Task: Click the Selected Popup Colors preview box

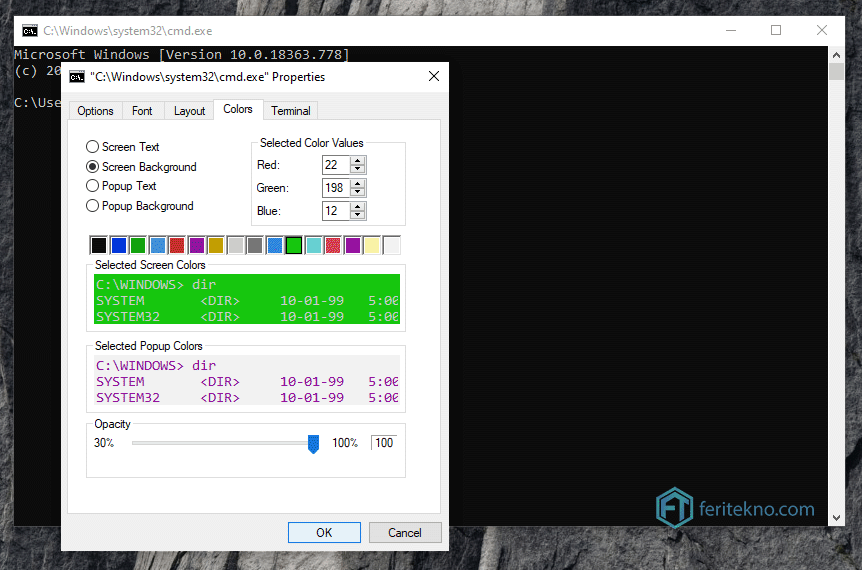Action: click(x=247, y=380)
